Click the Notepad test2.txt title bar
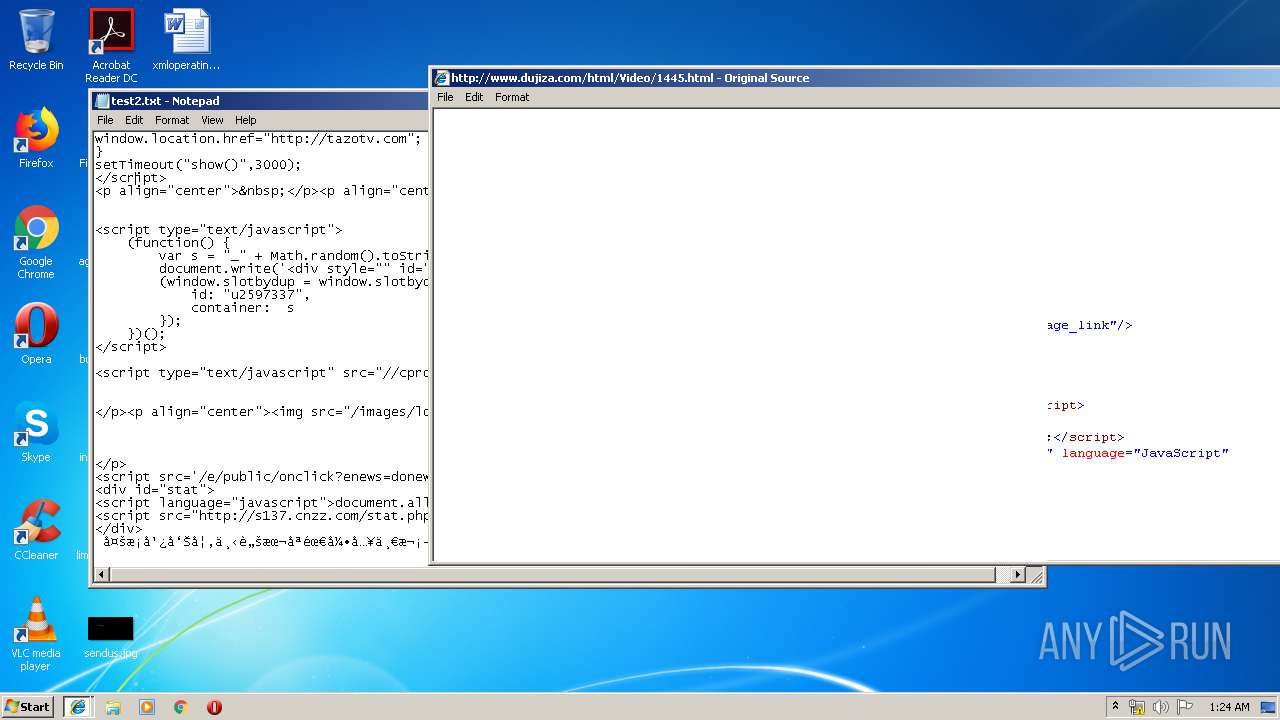 [x=260, y=100]
